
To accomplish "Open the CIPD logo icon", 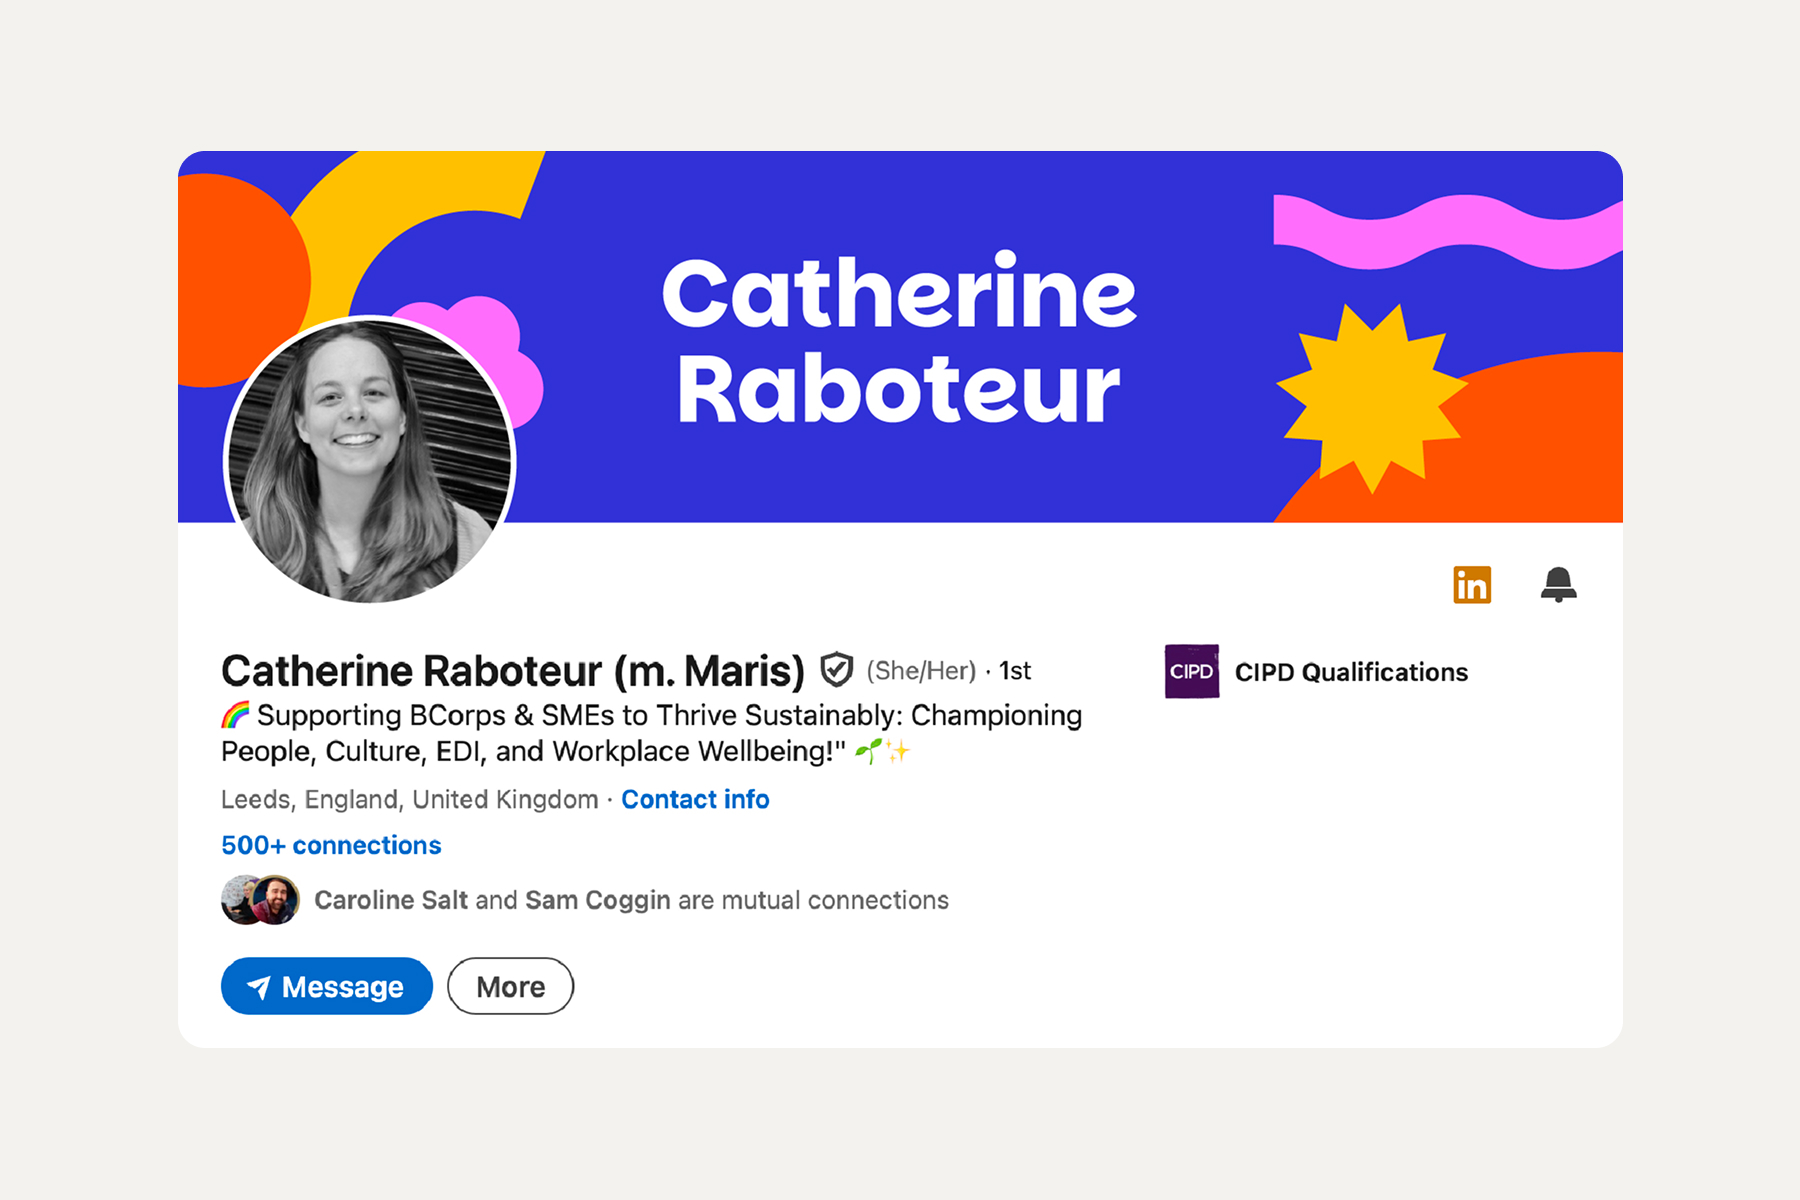I will (1191, 671).
